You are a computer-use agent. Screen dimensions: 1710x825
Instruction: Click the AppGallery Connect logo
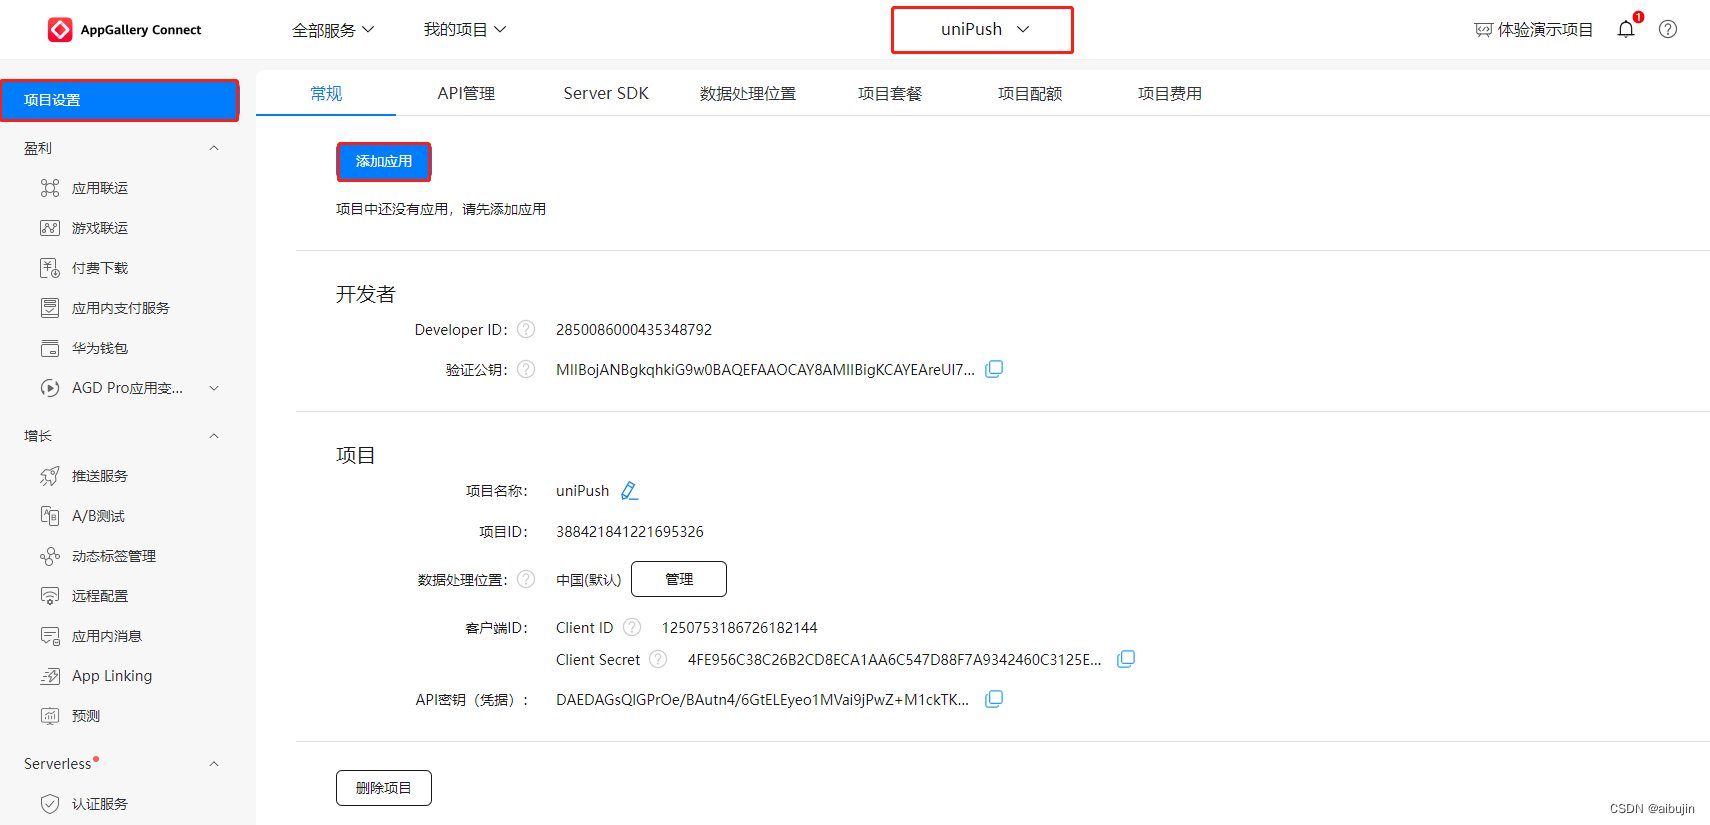coord(124,30)
